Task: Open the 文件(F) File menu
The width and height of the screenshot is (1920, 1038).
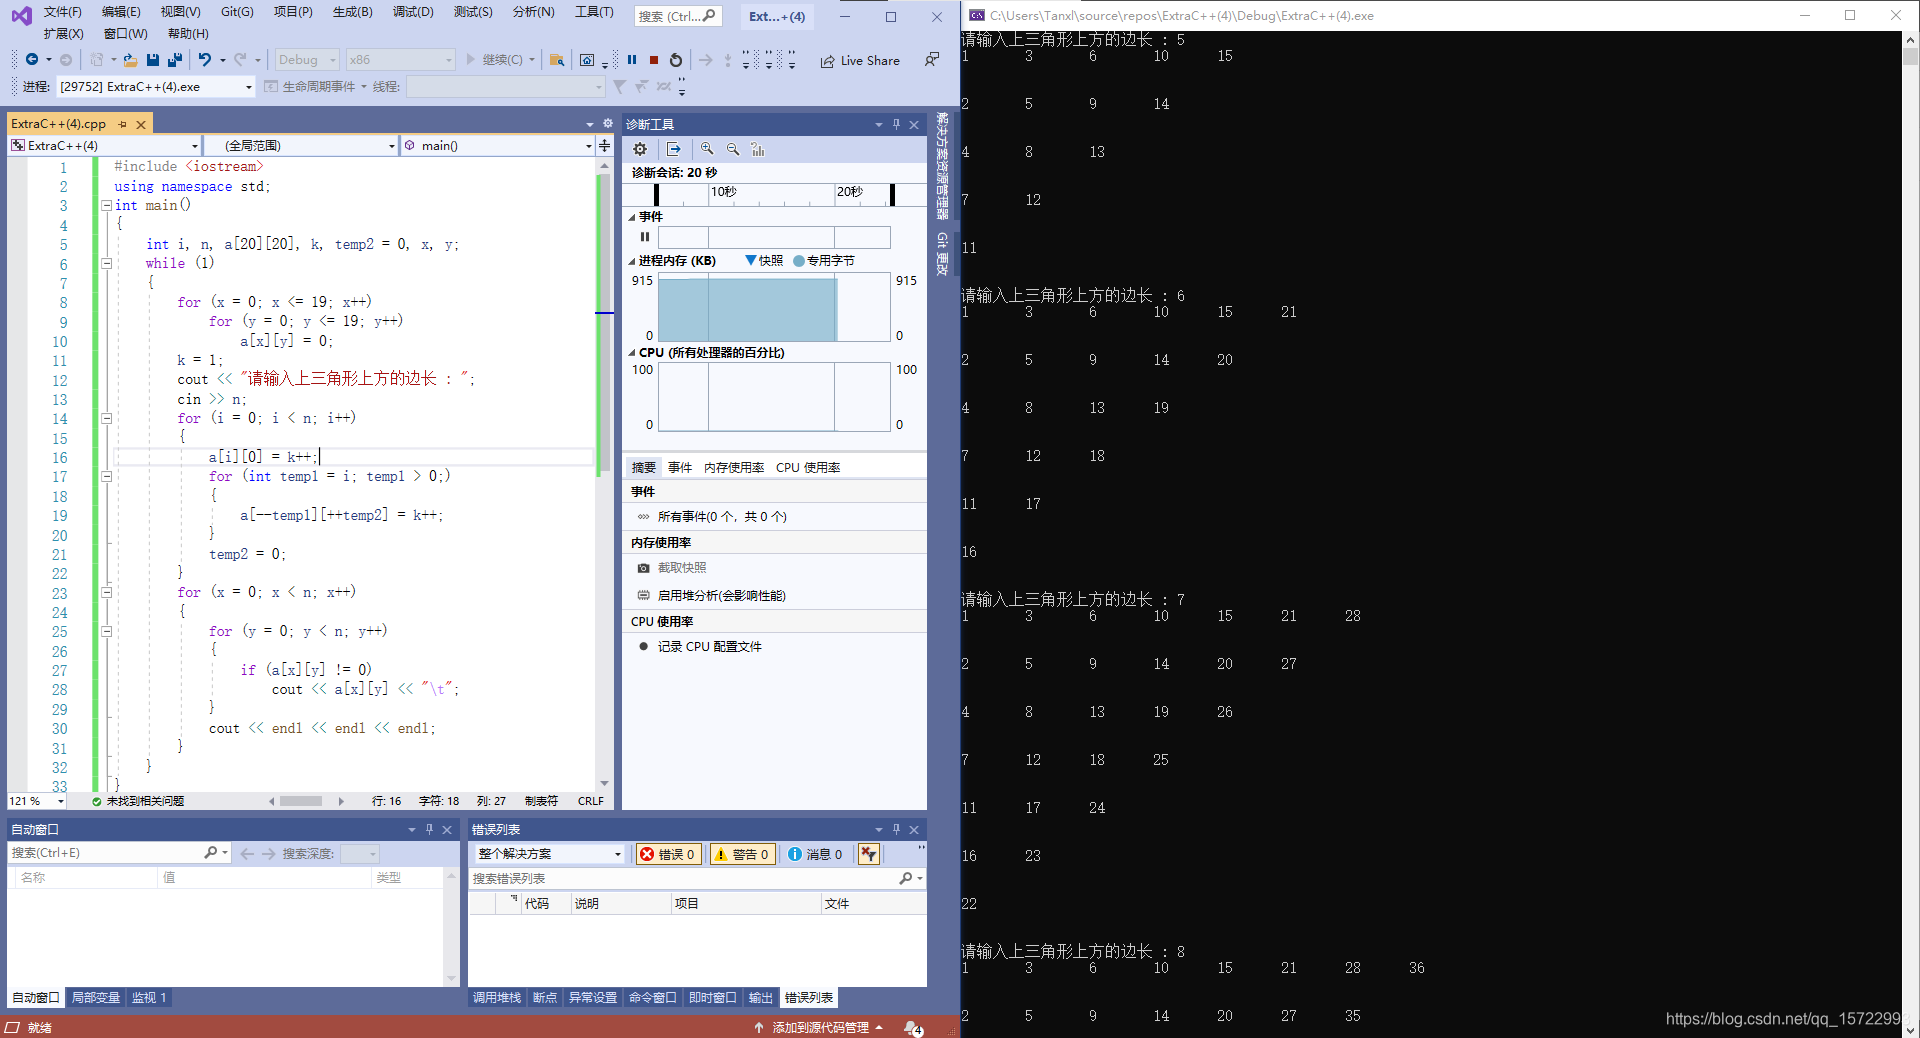Action: (62, 12)
